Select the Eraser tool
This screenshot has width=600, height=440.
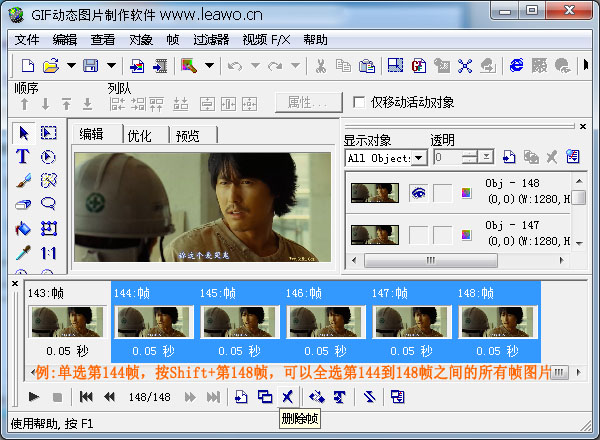23,204
